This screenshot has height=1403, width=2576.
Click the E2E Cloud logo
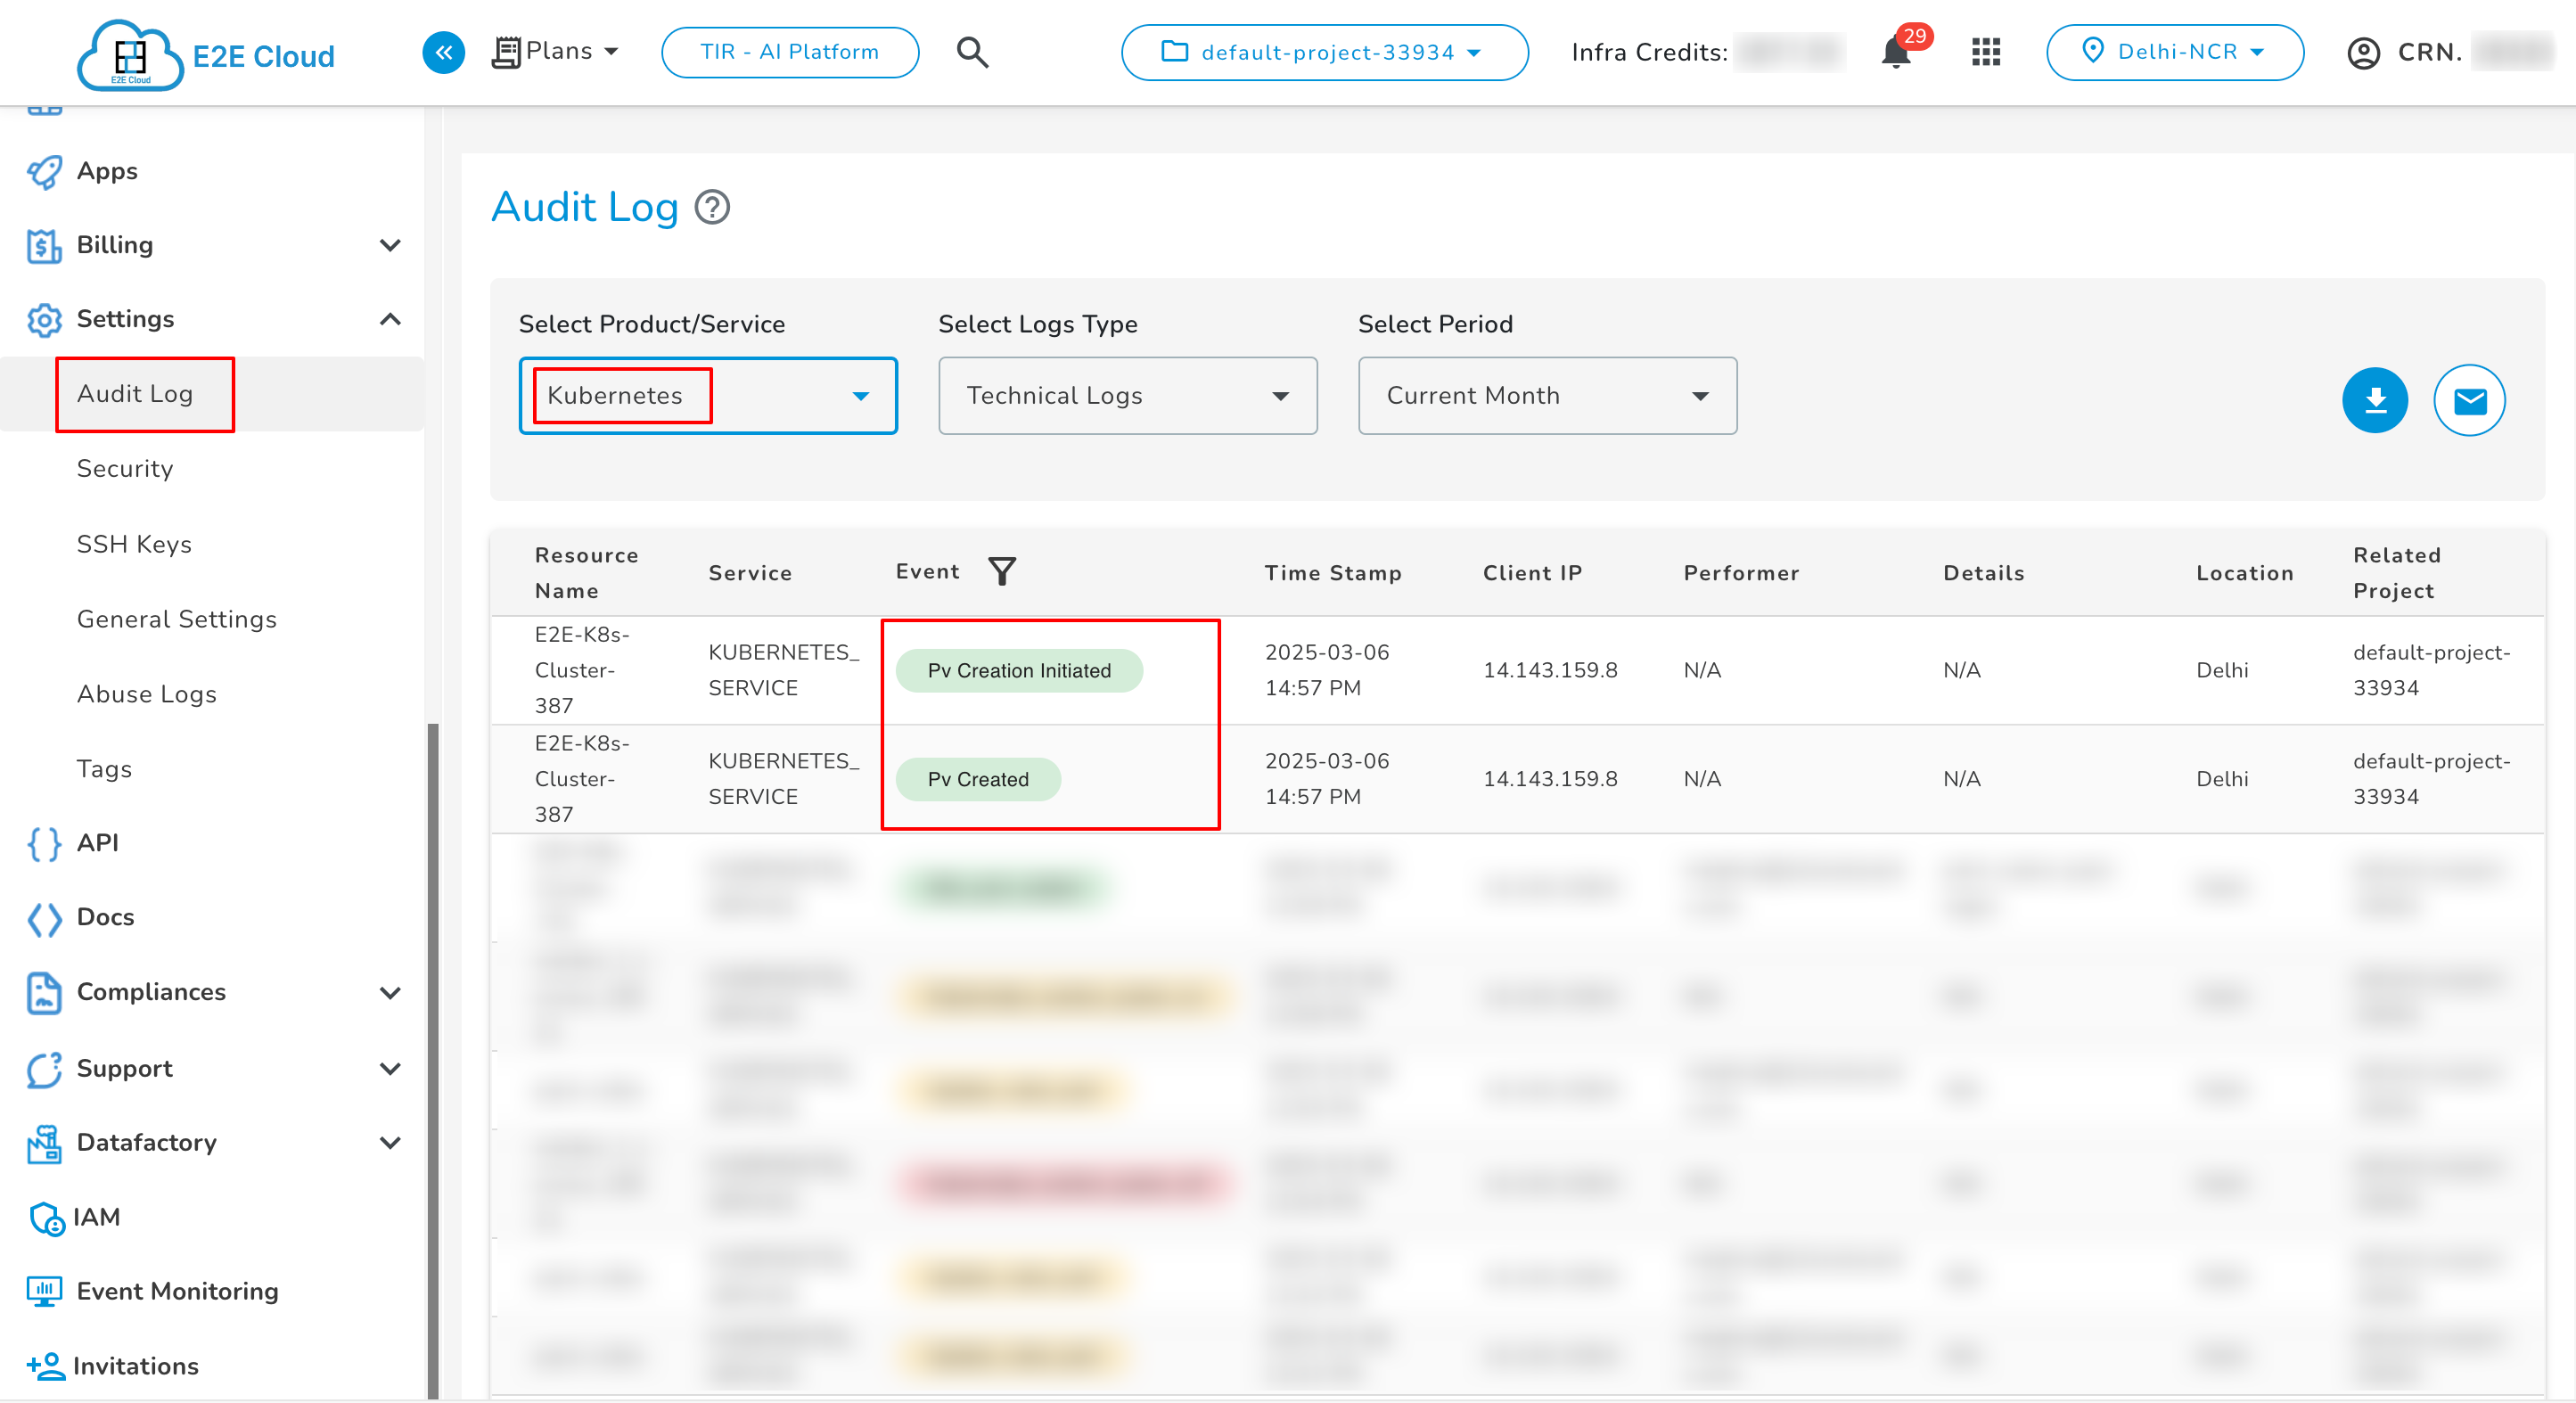(206, 54)
